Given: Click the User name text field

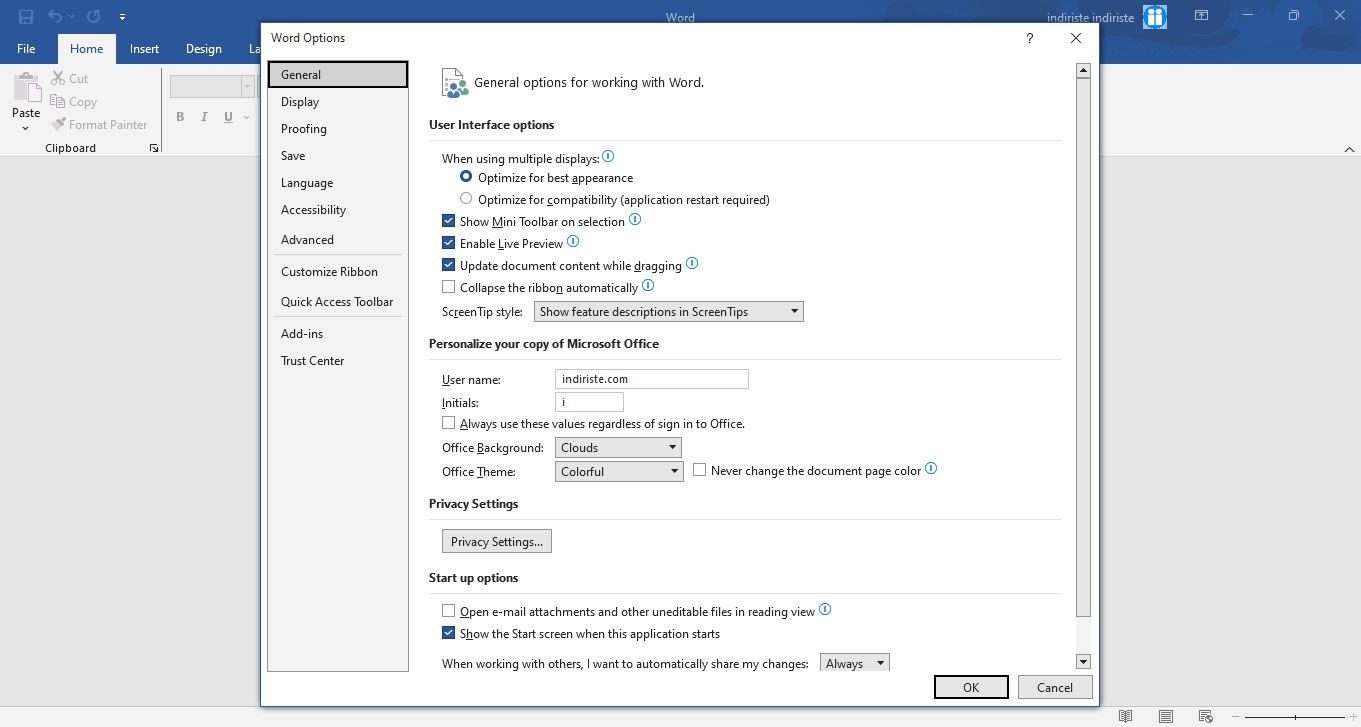Looking at the screenshot, I should click(x=652, y=379).
